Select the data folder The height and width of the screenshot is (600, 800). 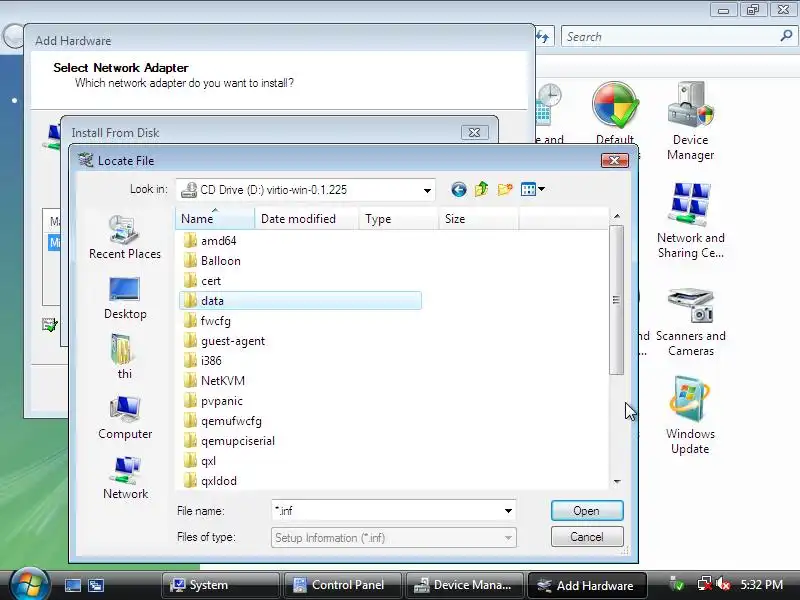[300, 301]
